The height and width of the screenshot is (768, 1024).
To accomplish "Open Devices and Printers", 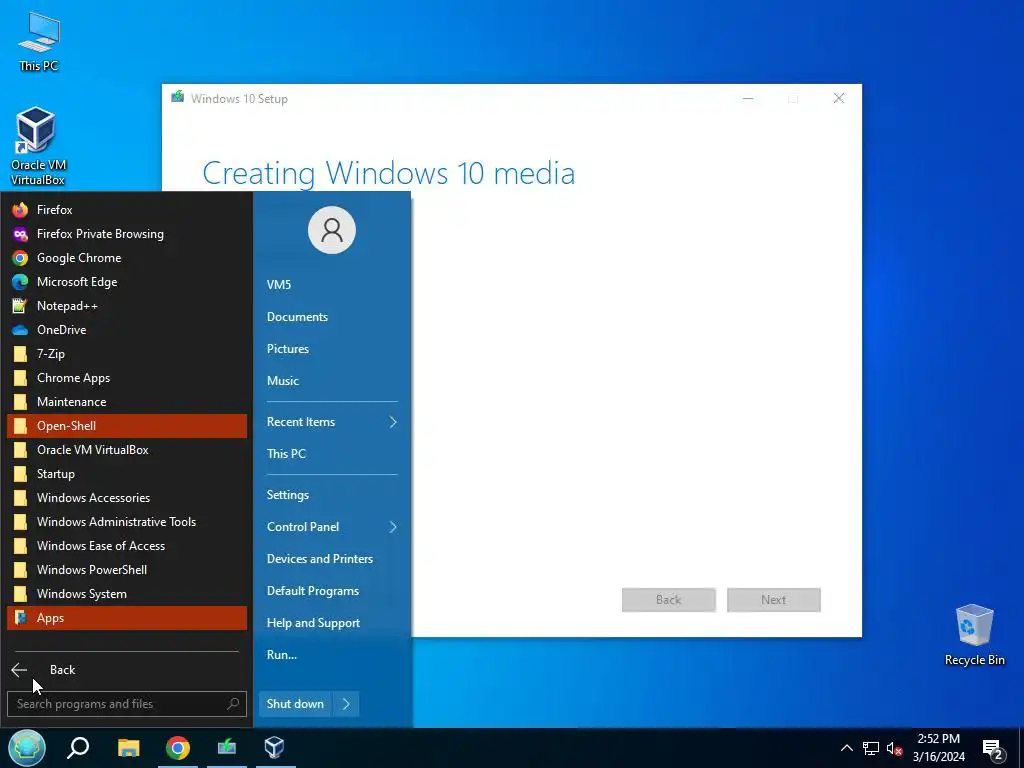I will point(332,559).
